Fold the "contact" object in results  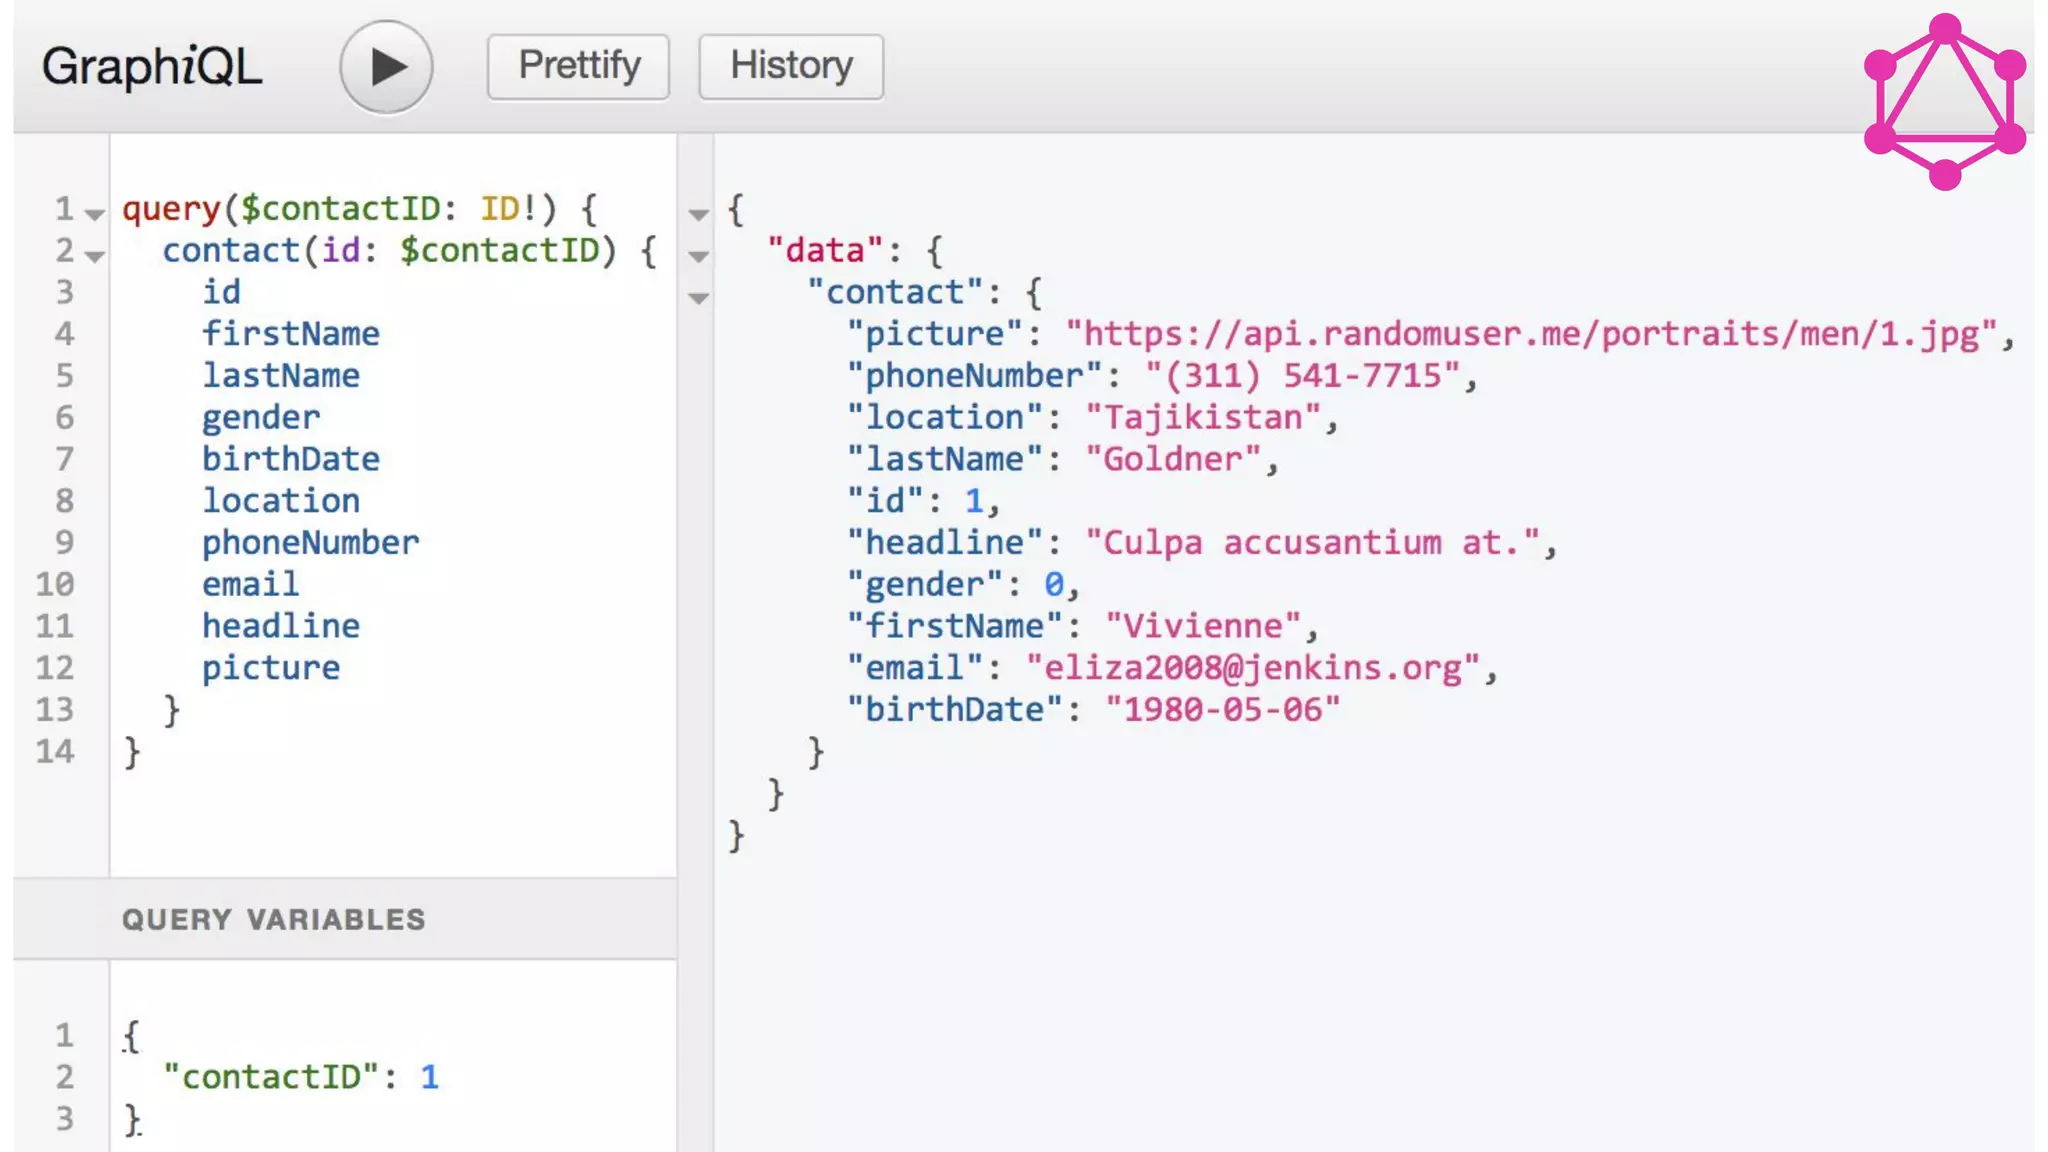(699, 298)
